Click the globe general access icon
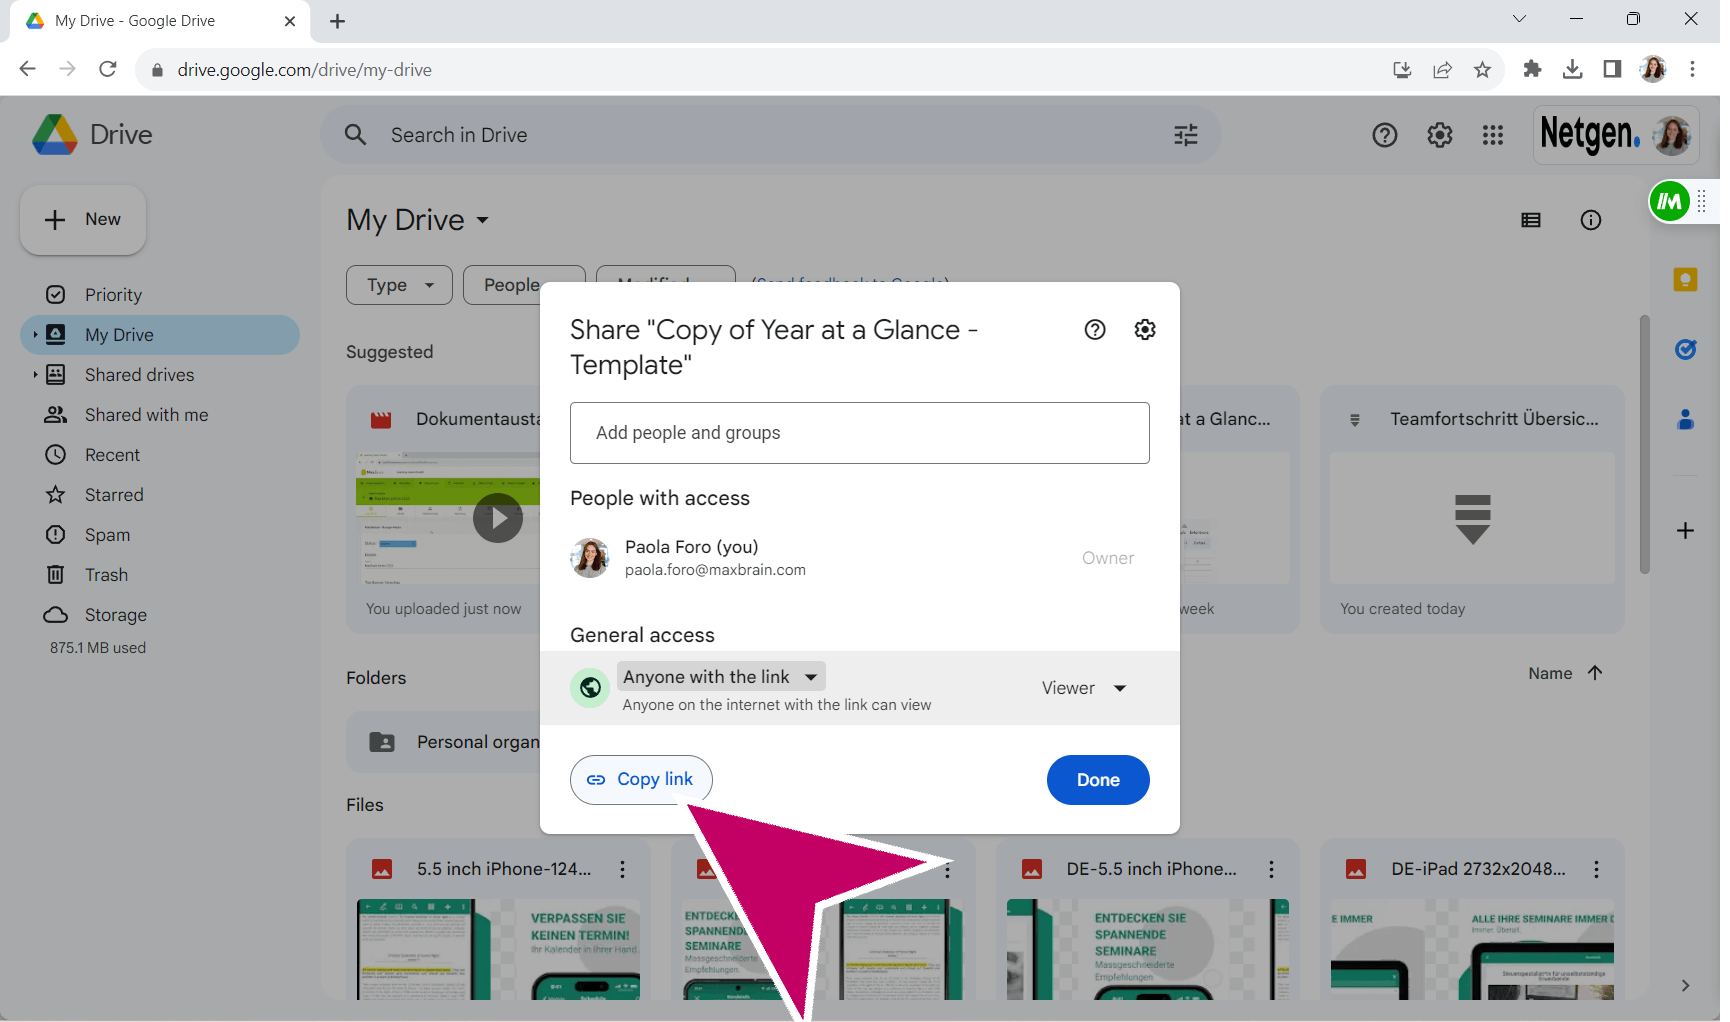The width and height of the screenshot is (1730, 1022). point(590,688)
